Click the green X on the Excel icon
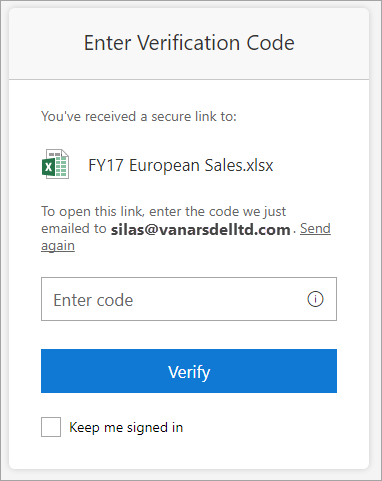 [x=48, y=167]
